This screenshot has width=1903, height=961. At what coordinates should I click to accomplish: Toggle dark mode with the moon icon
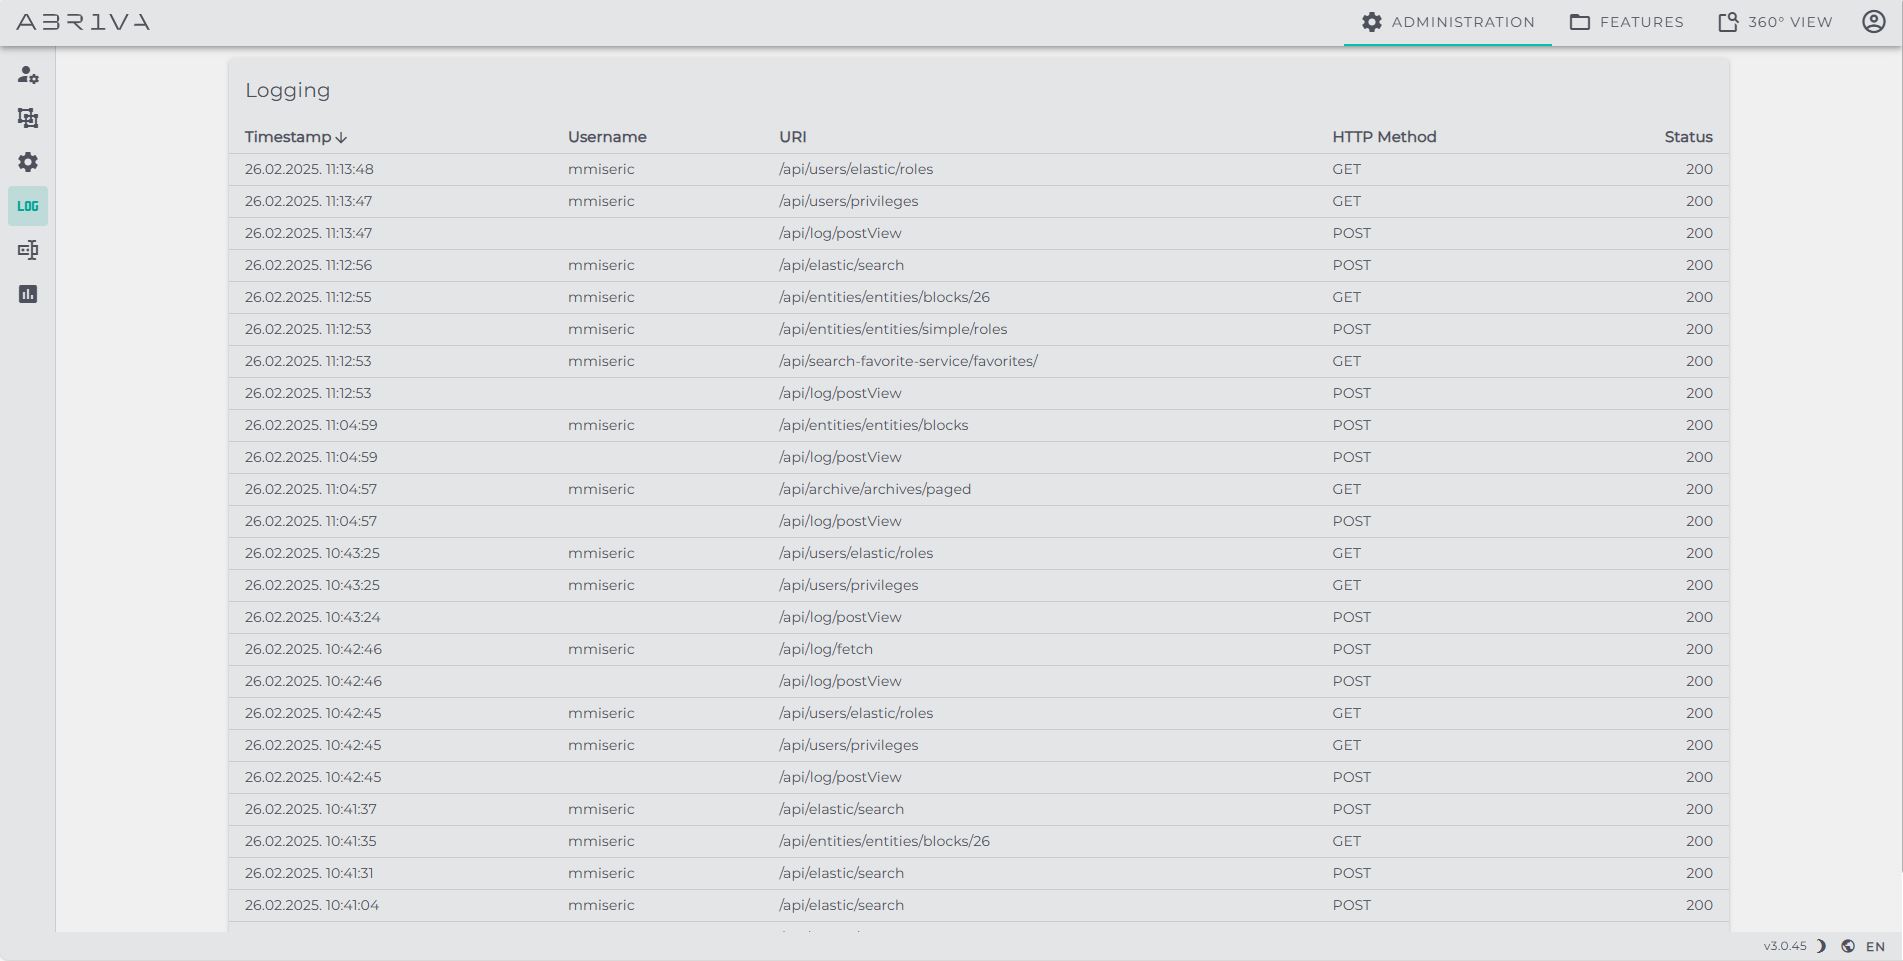pyautogui.click(x=1821, y=946)
